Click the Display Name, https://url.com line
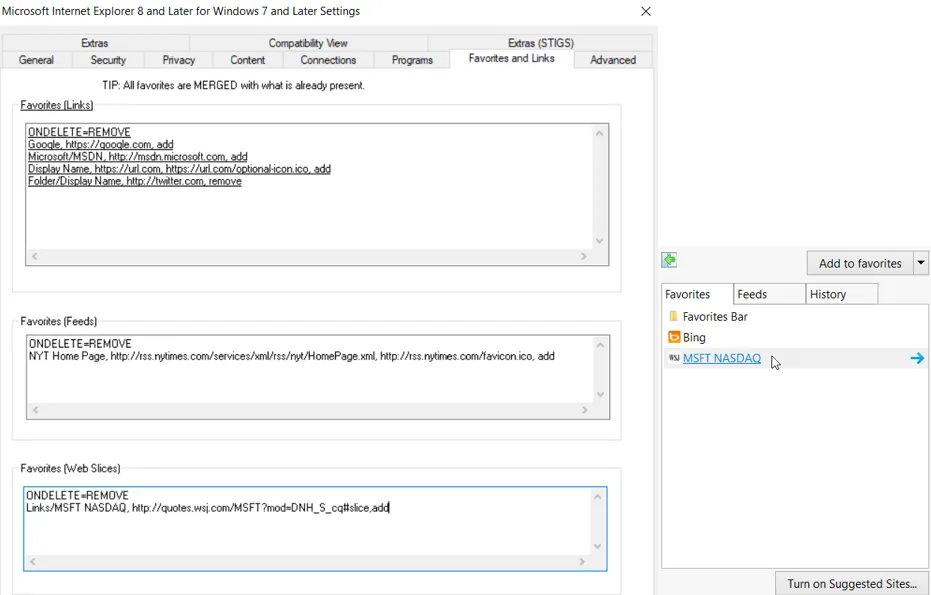 click(179, 169)
